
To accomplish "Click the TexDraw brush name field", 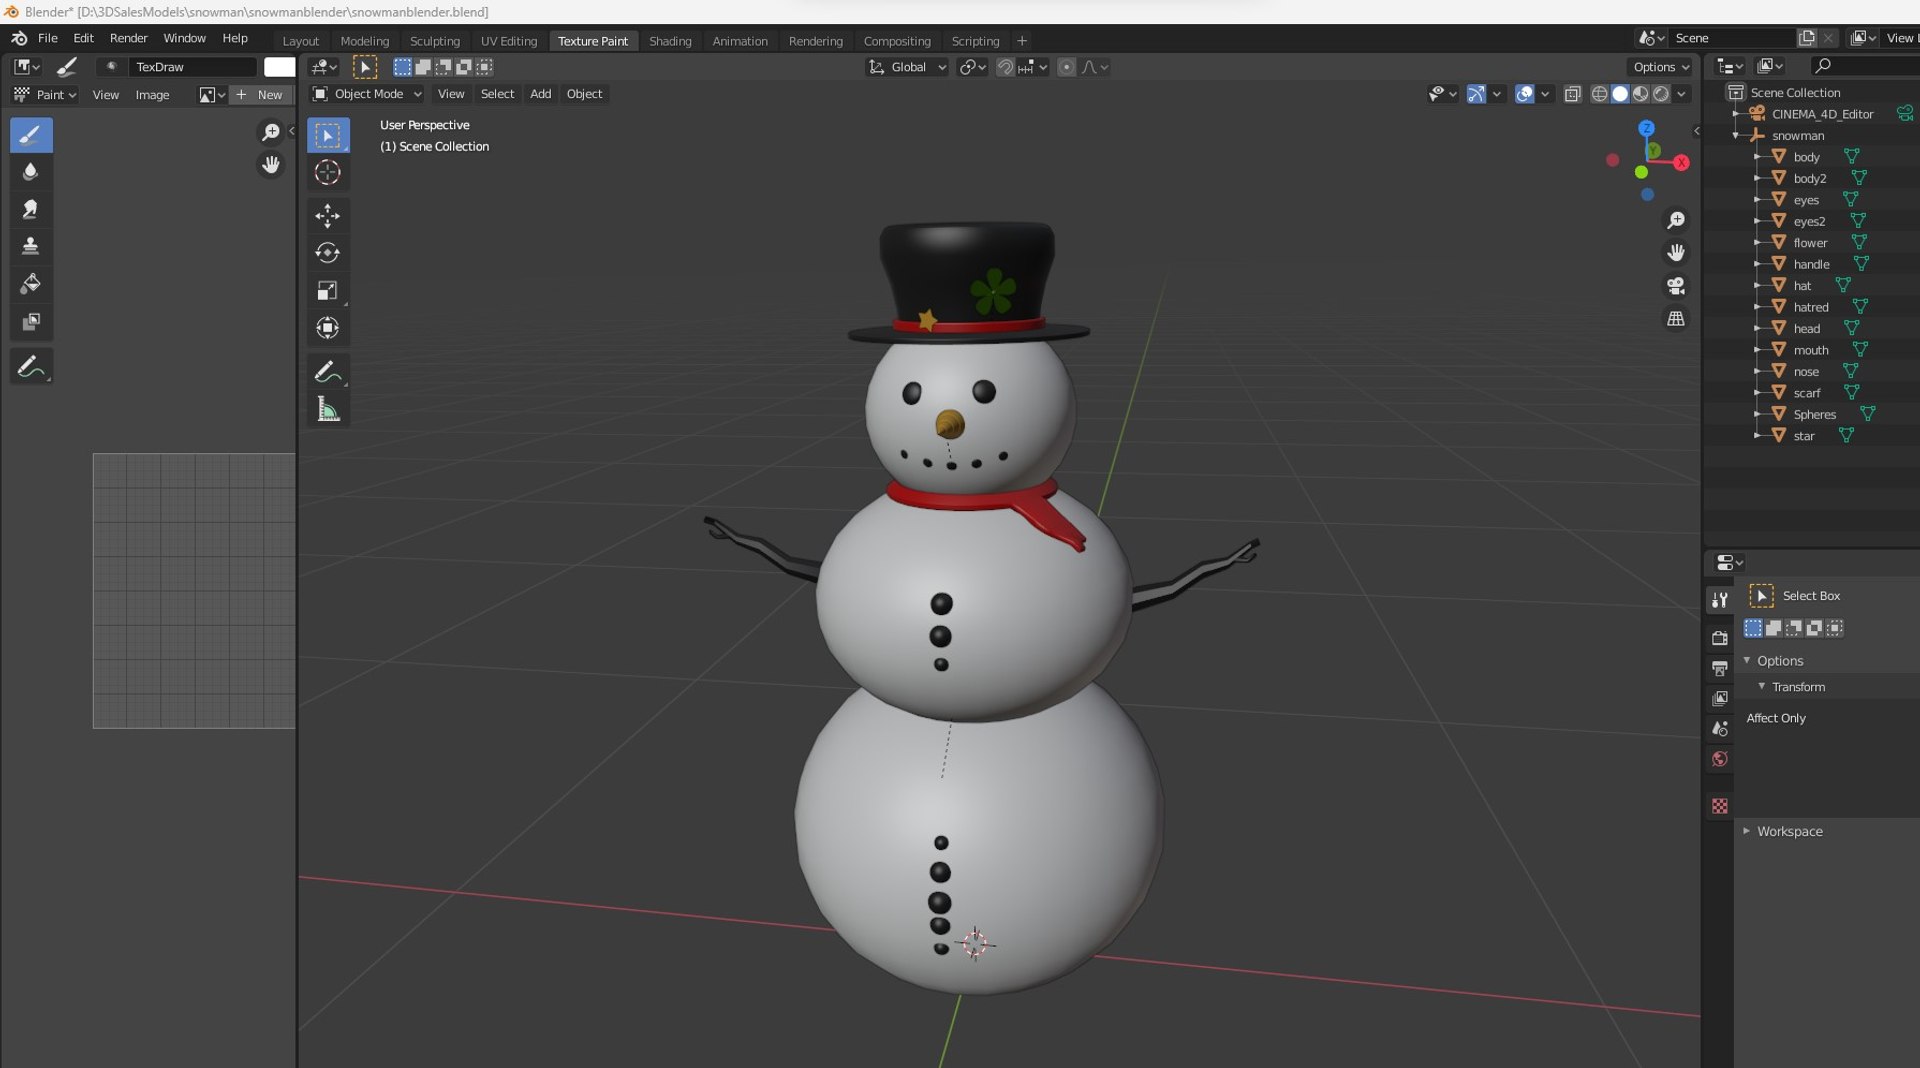I will [x=193, y=67].
